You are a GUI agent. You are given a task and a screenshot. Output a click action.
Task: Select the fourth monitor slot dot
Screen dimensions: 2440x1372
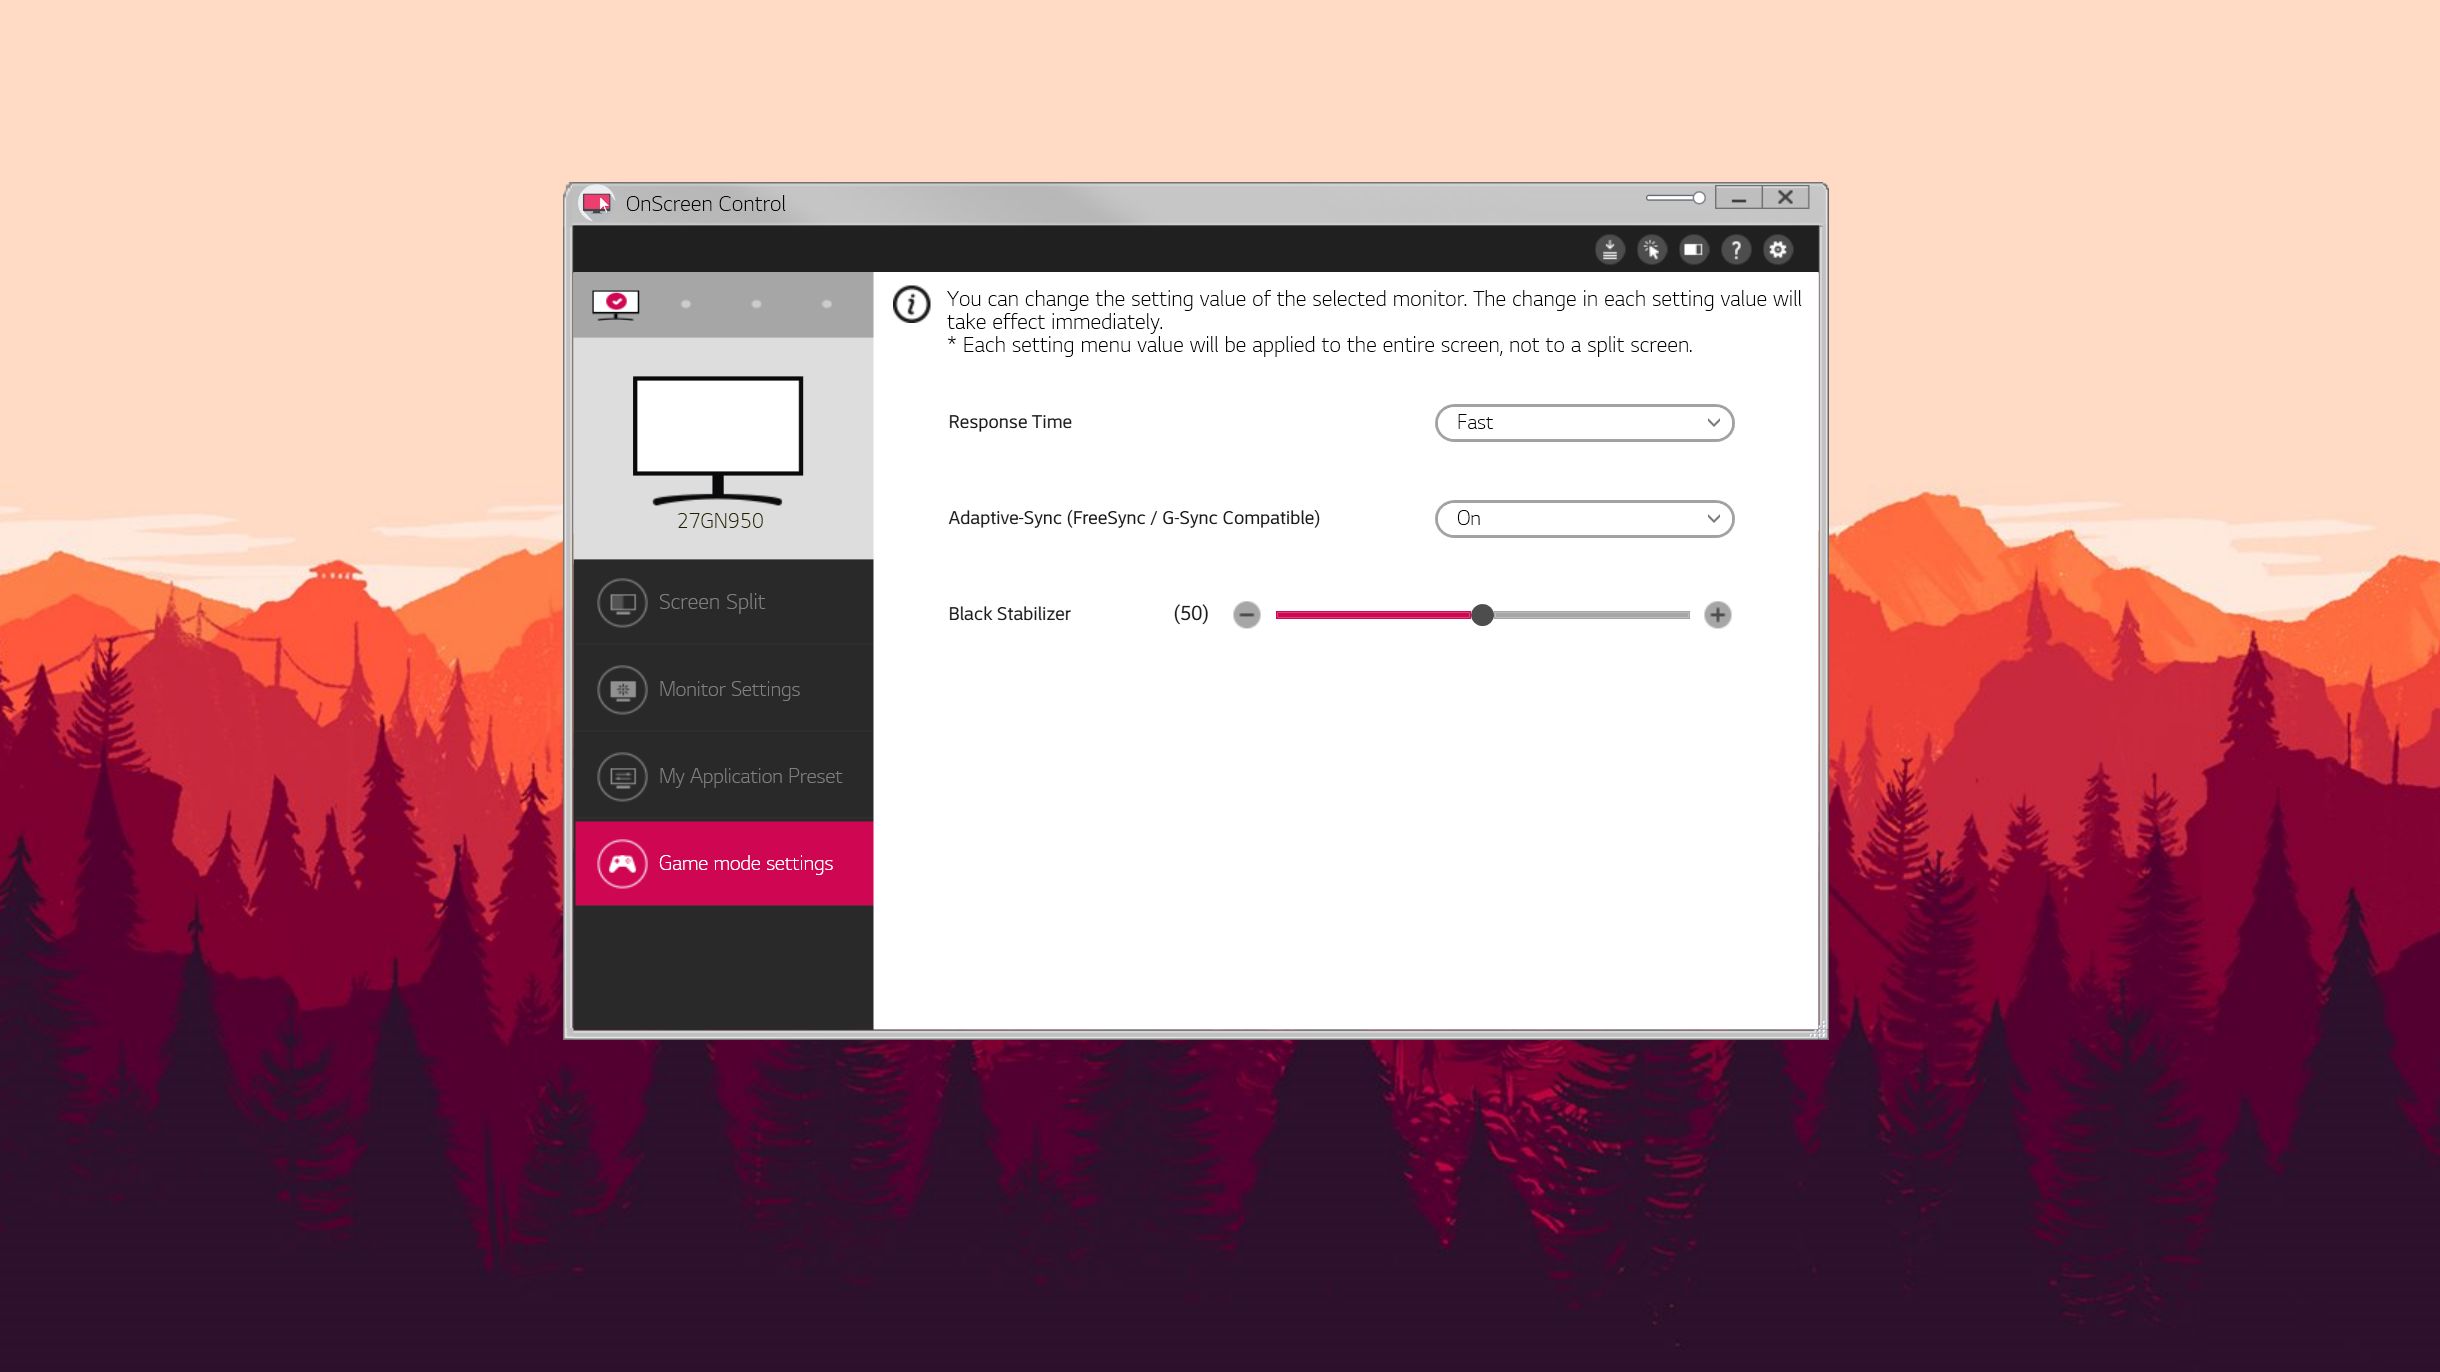[827, 304]
